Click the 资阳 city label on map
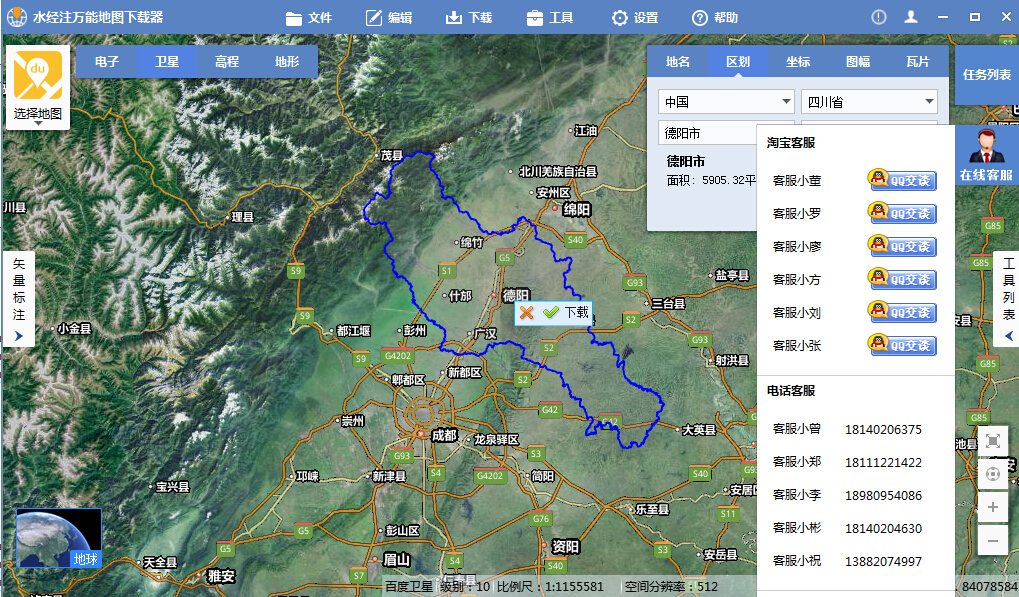1019x597 pixels. [565, 546]
